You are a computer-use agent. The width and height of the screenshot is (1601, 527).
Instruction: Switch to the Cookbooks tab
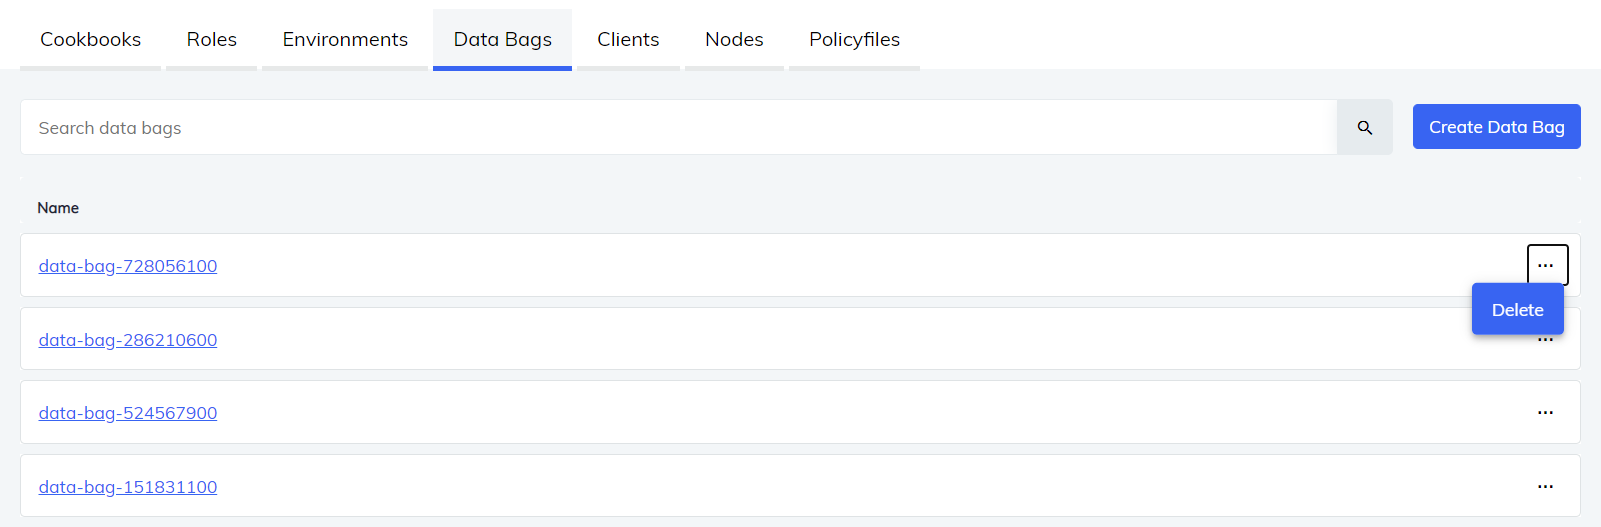90,39
